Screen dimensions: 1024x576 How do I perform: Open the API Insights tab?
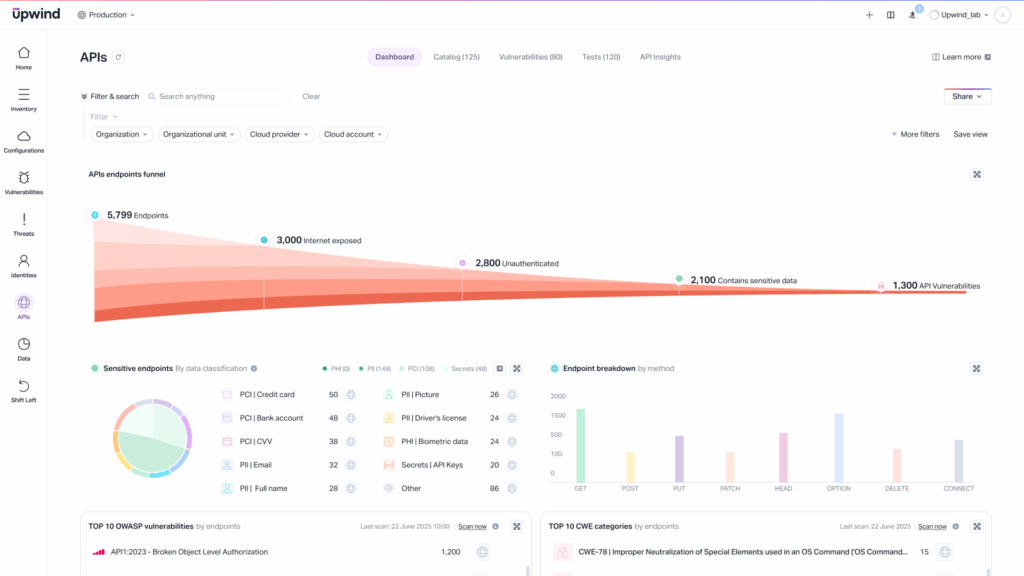(660, 57)
